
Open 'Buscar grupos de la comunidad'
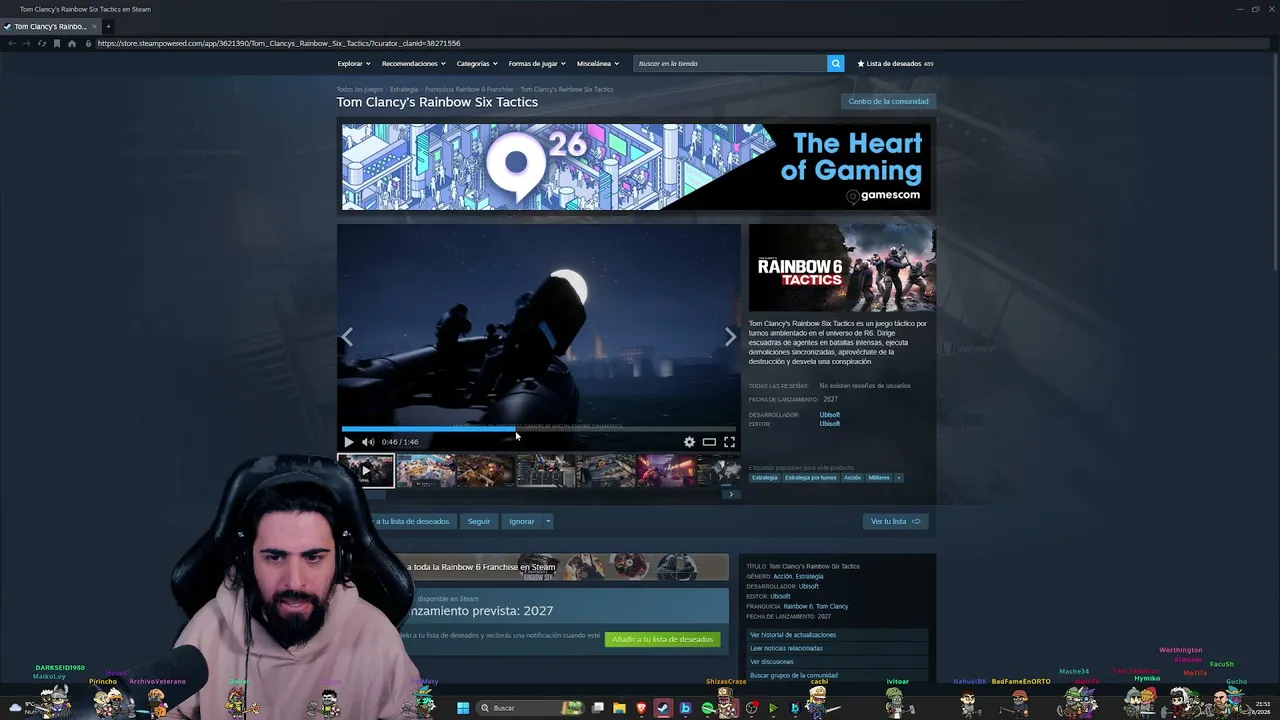[x=839, y=675]
